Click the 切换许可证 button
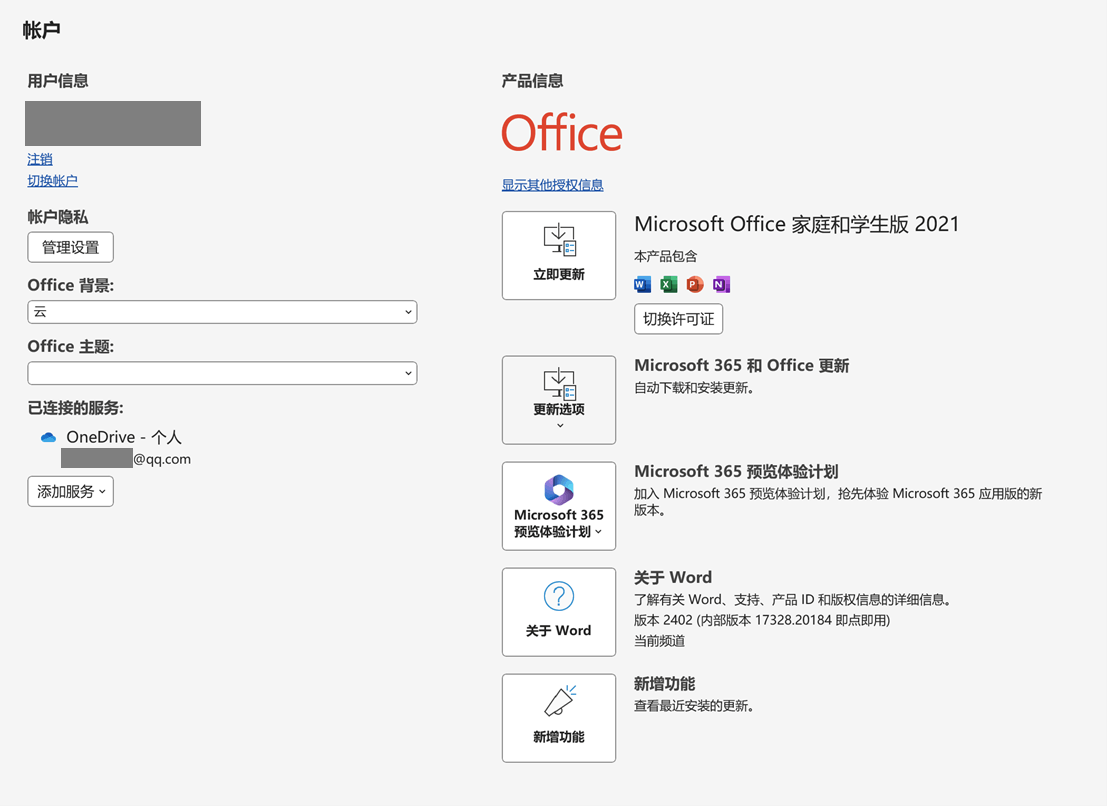1107x806 pixels. 678,319
